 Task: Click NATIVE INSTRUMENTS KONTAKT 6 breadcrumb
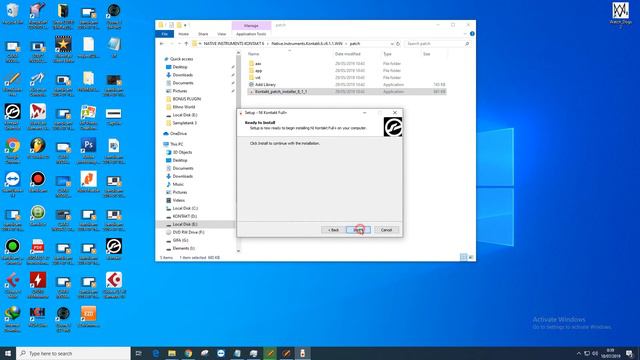[233, 44]
